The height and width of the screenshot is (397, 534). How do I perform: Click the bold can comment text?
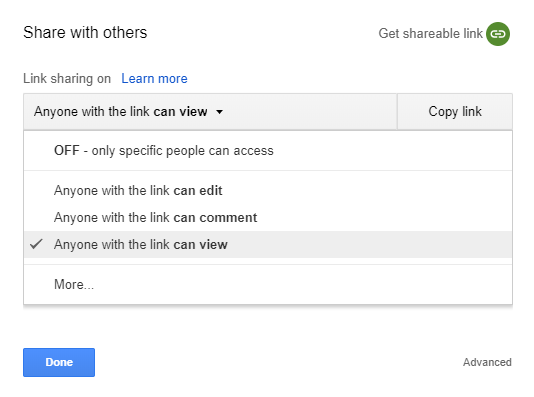pyautogui.click(x=215, y=218)
